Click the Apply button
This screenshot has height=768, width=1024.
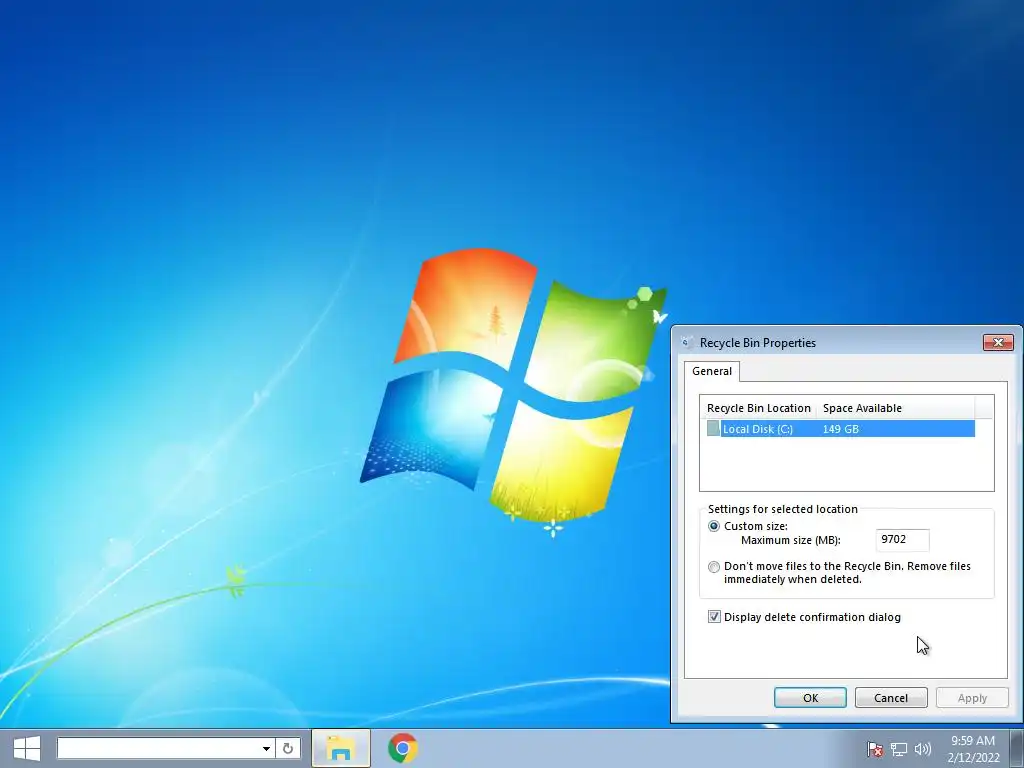click(x=972, y=697)
